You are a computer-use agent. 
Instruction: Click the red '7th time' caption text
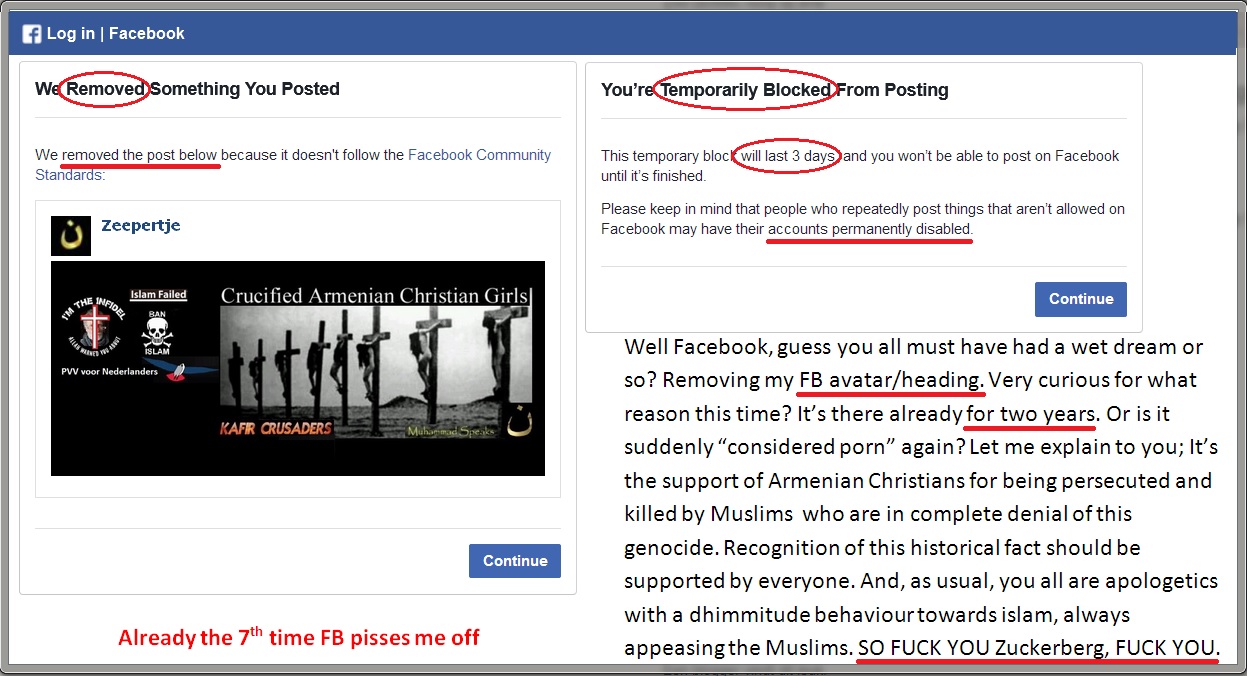(299, 636)
